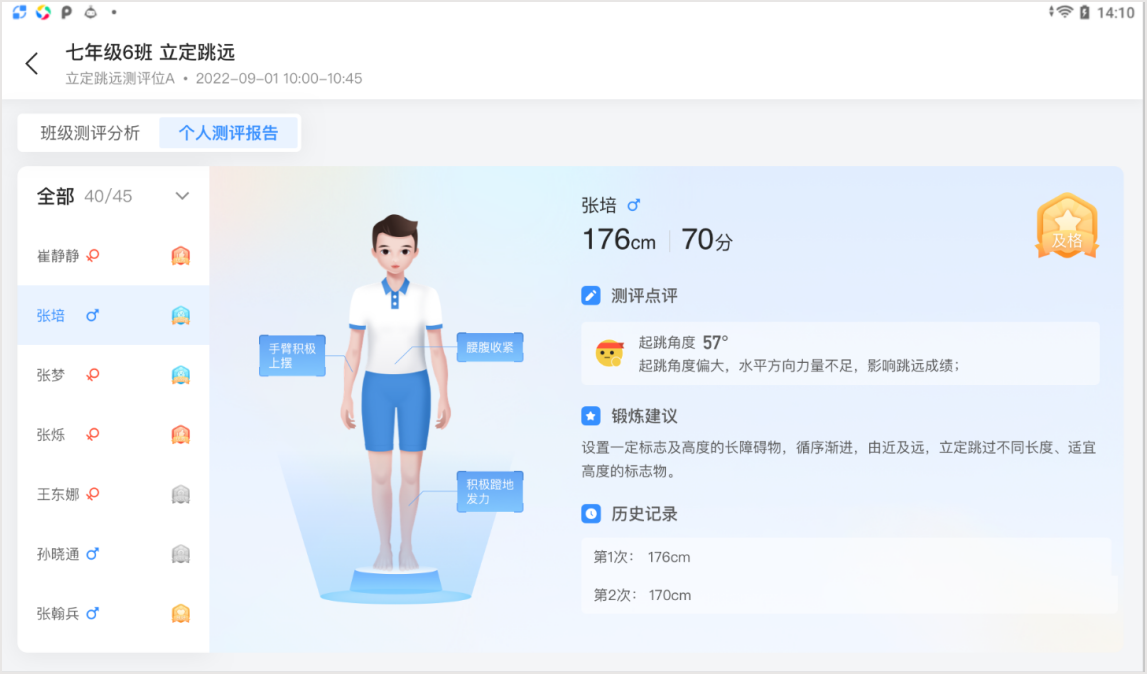Click the 历史记录 clock icon

[590, 514]
